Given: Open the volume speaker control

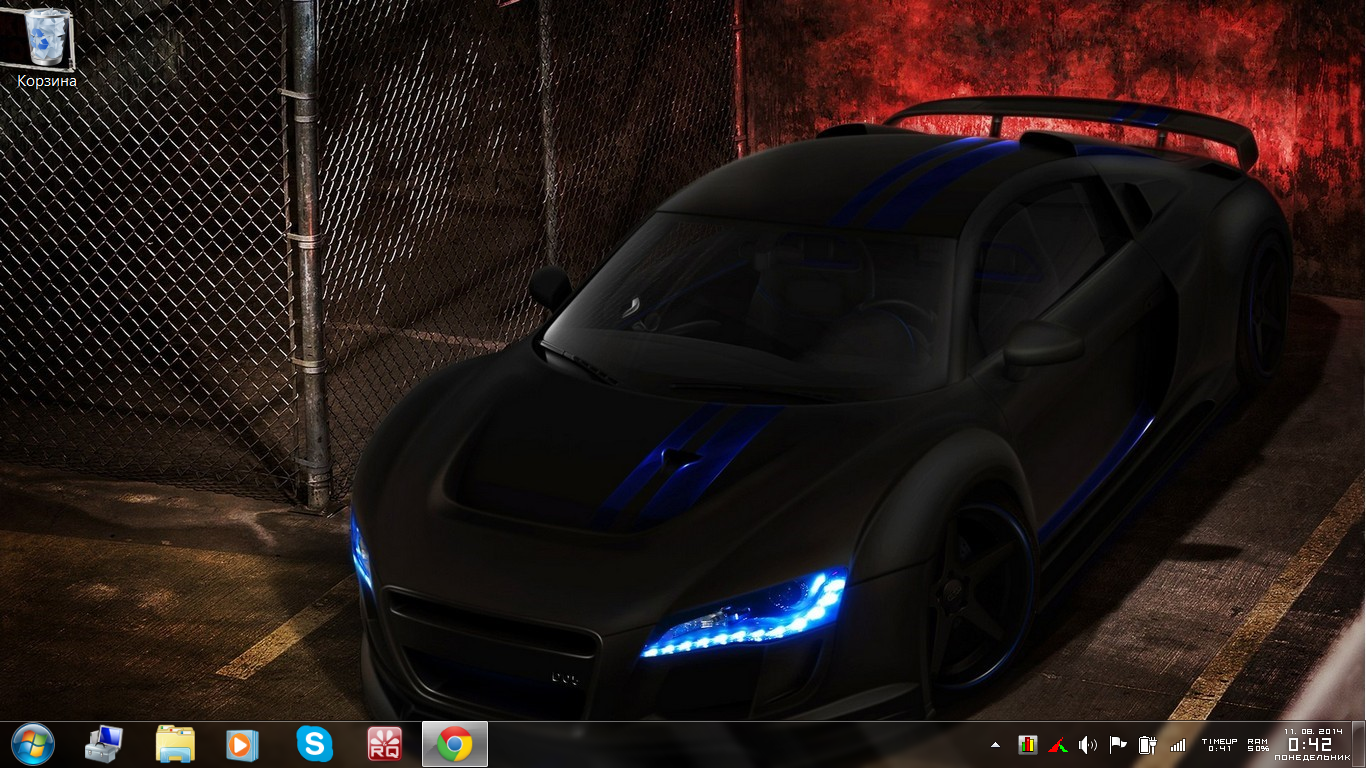Looking at the screenshot, I should coord(1088,745).
